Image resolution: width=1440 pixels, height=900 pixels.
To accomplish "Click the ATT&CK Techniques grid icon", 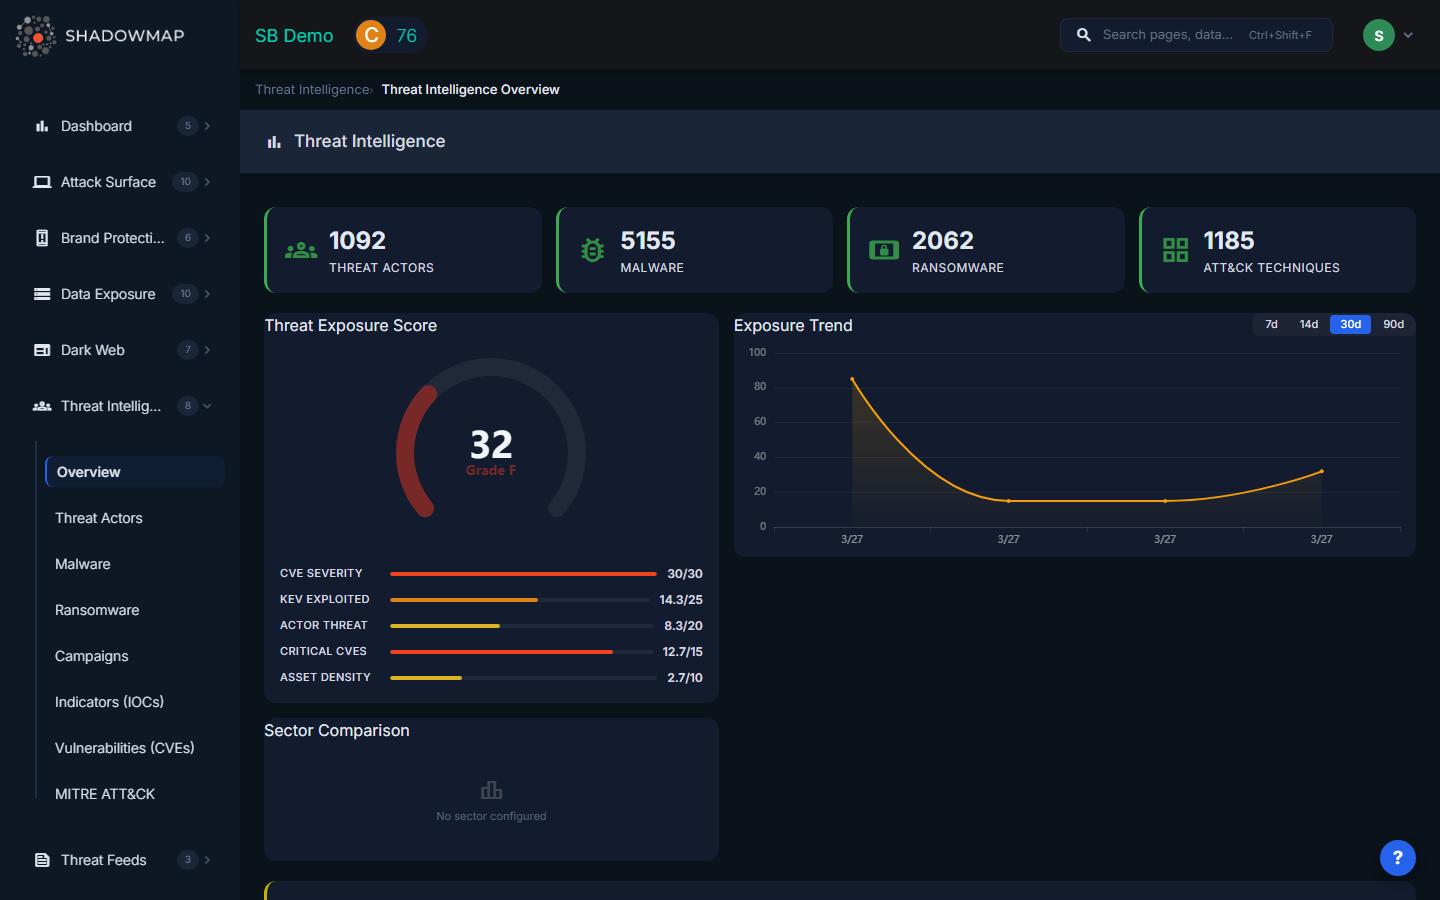I will 1174,250.
